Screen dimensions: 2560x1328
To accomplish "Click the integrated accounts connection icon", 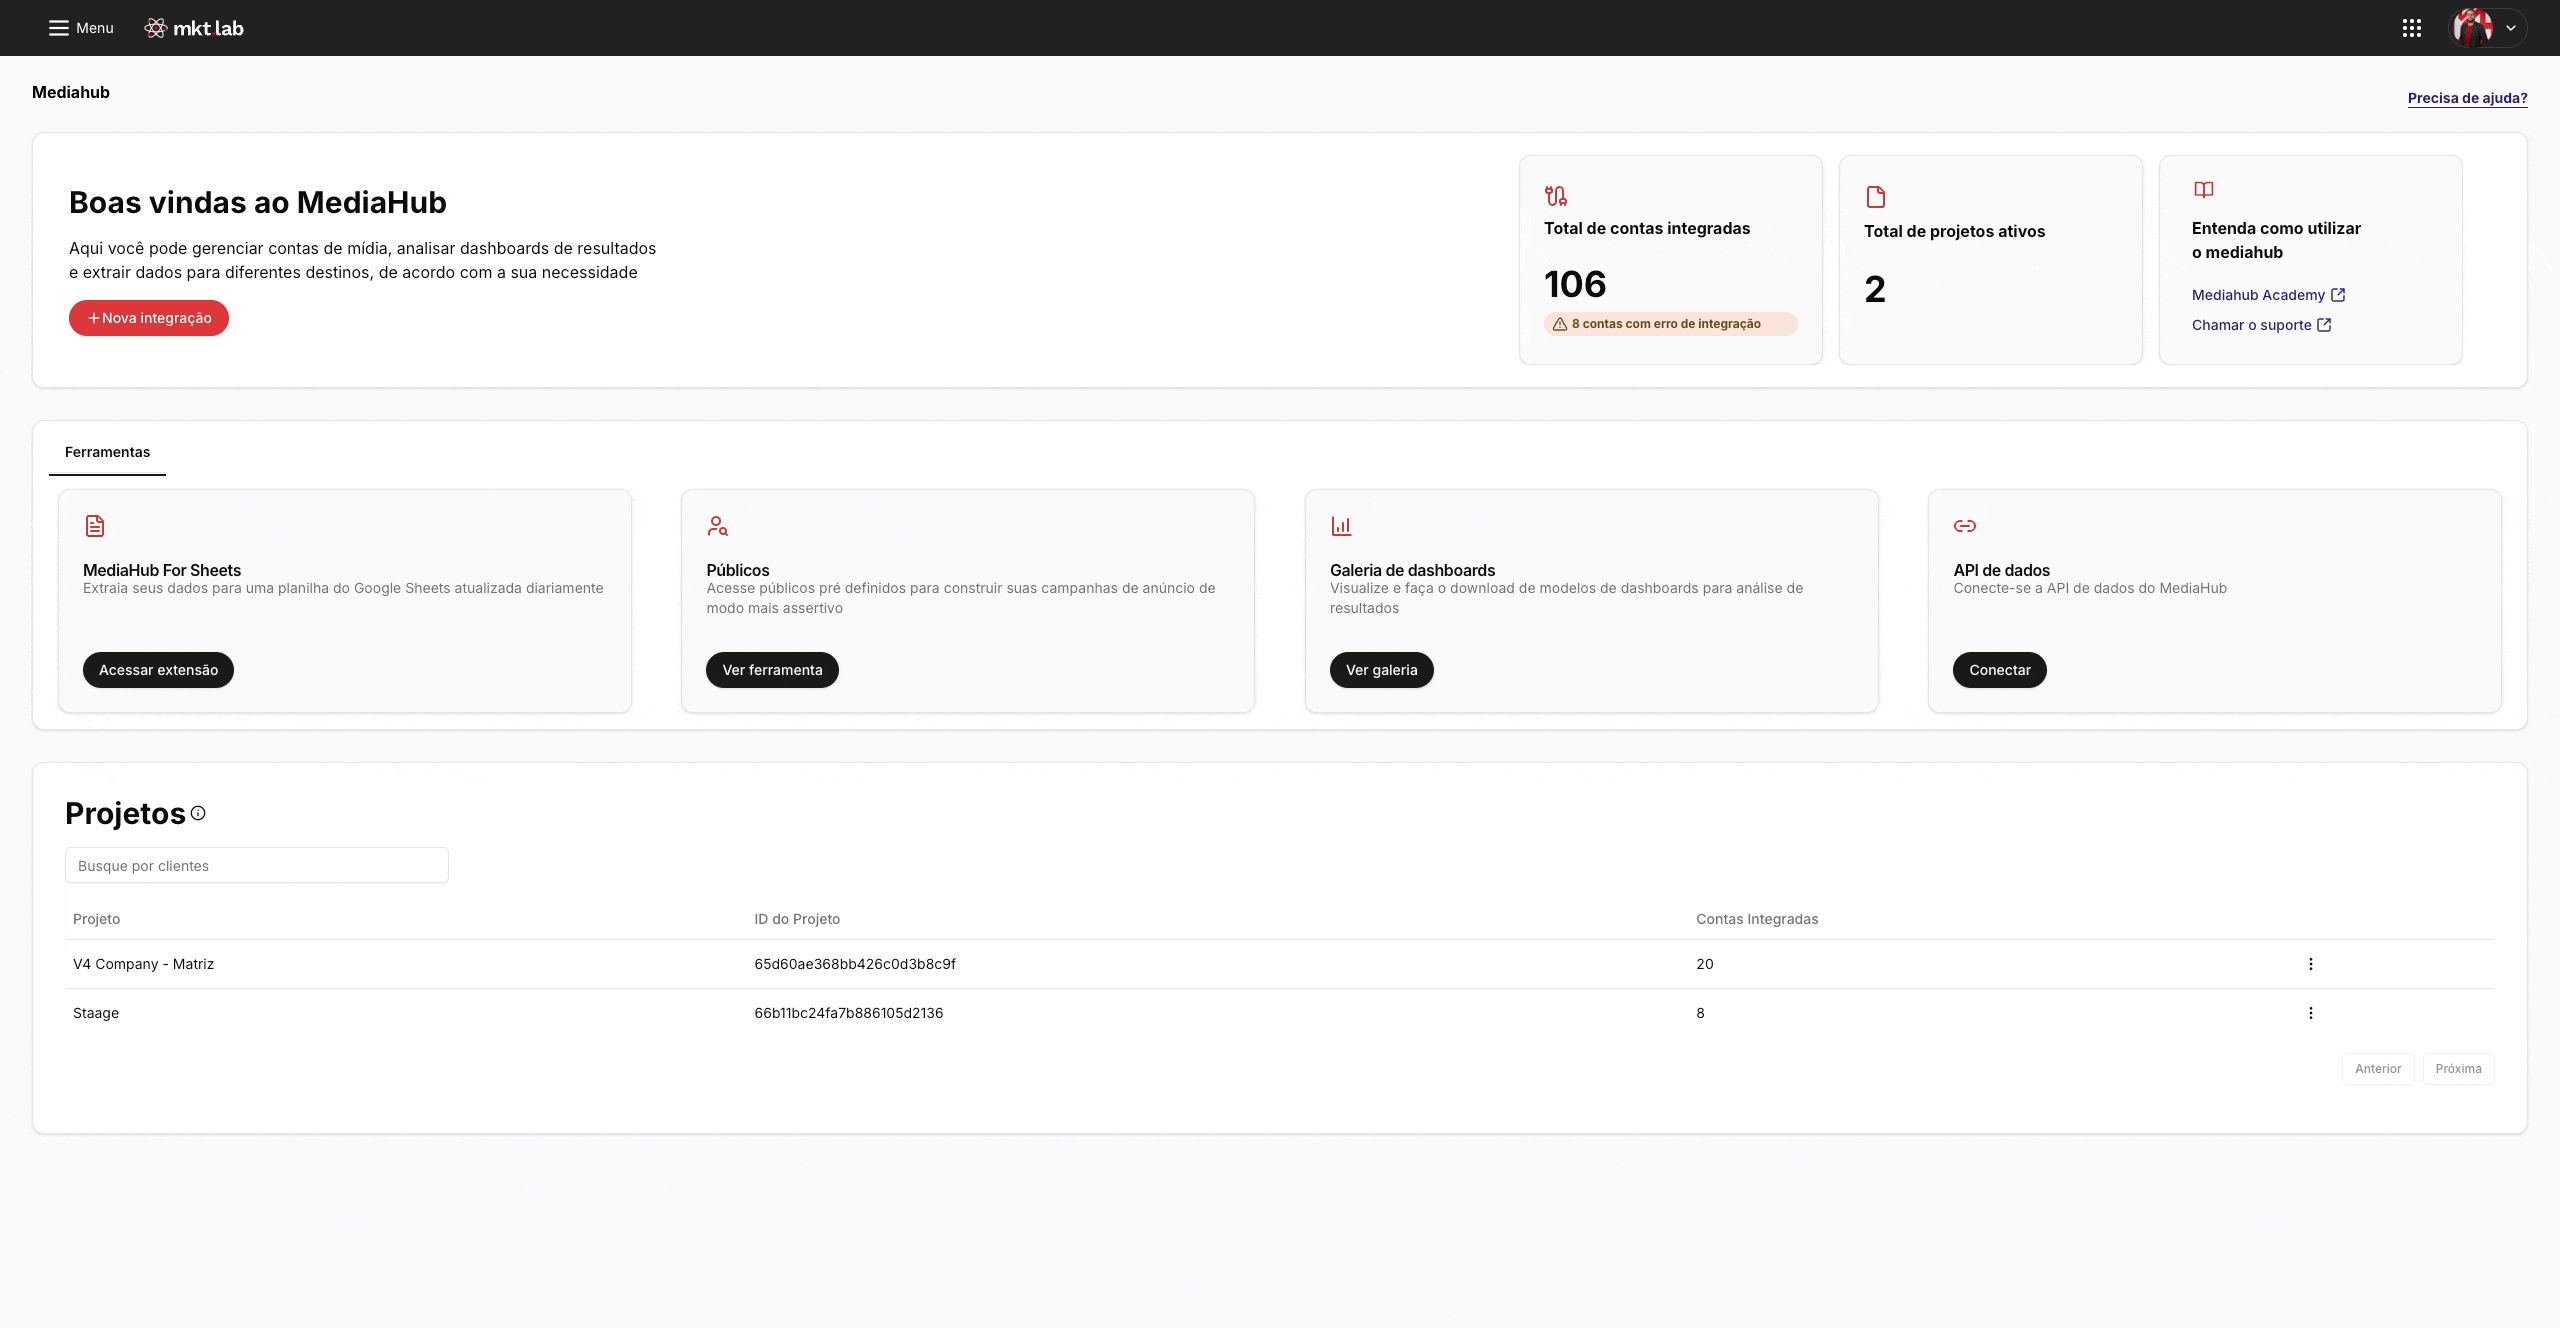I will click(1556, 196).
